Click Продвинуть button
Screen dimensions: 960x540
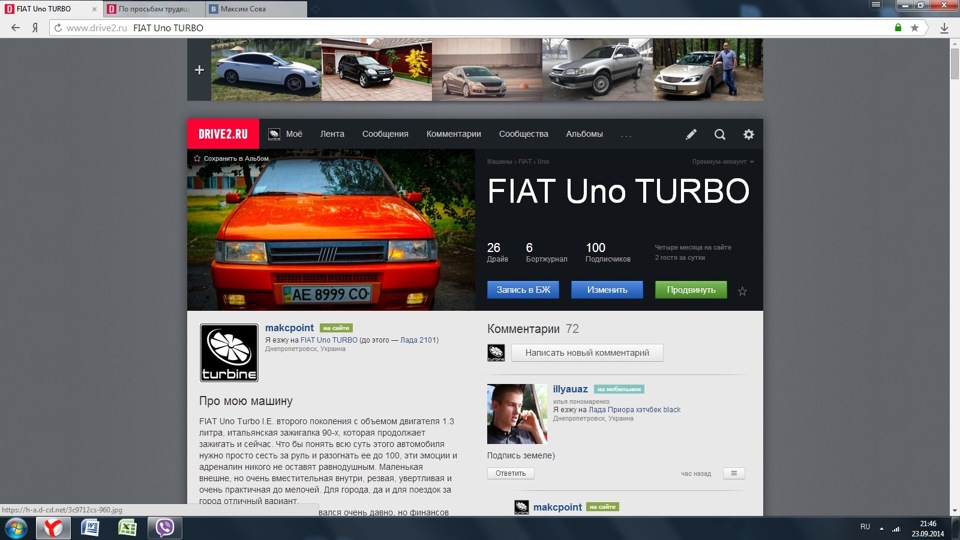pyautogui.click(x=691, y=290)
